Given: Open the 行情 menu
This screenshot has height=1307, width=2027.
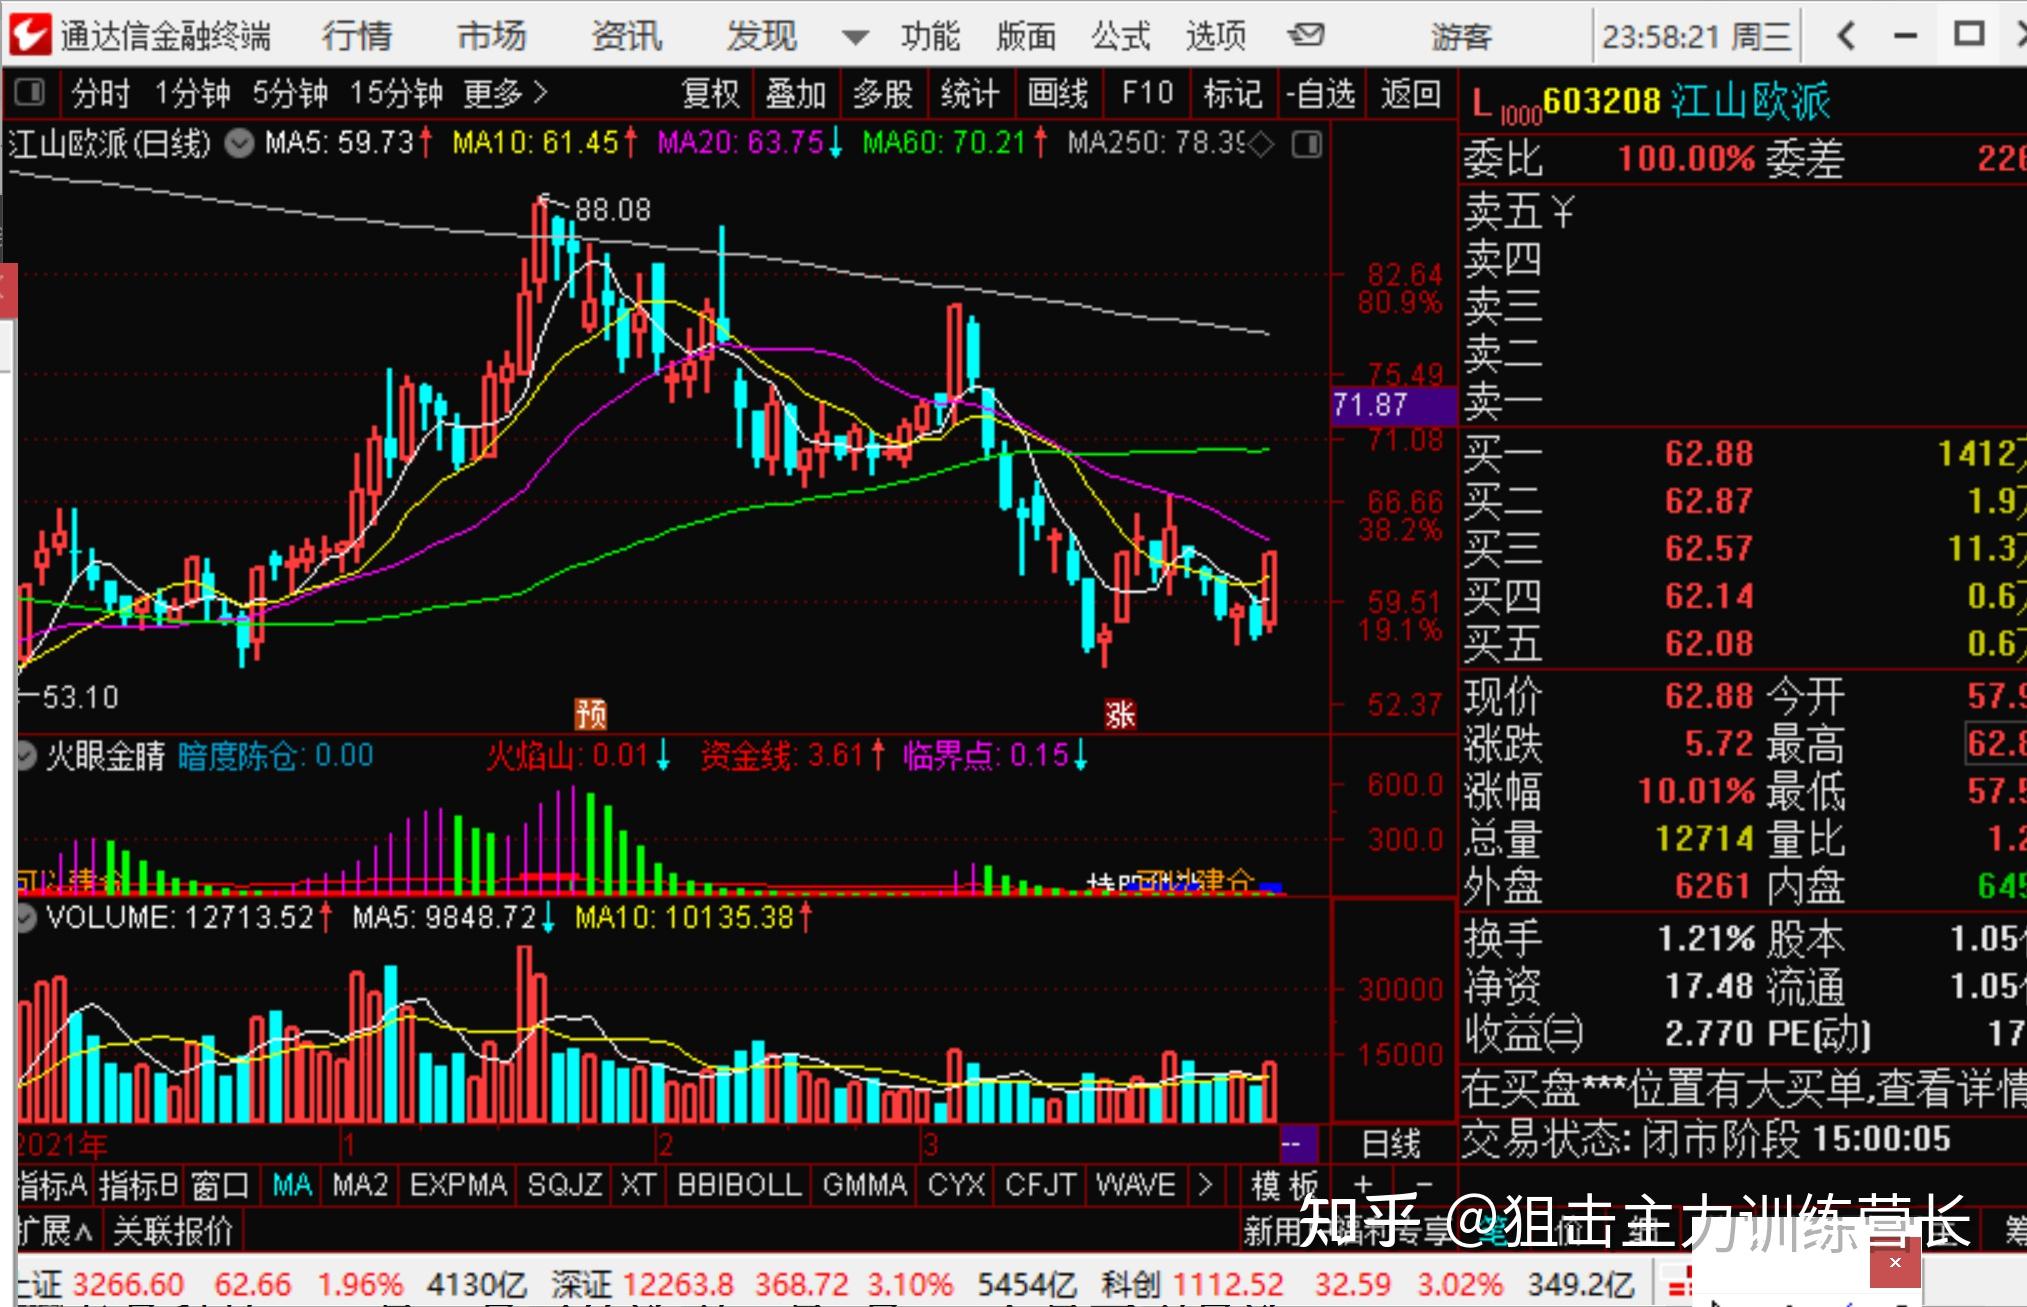Looking at the screenshot, I should coord(356,36).
